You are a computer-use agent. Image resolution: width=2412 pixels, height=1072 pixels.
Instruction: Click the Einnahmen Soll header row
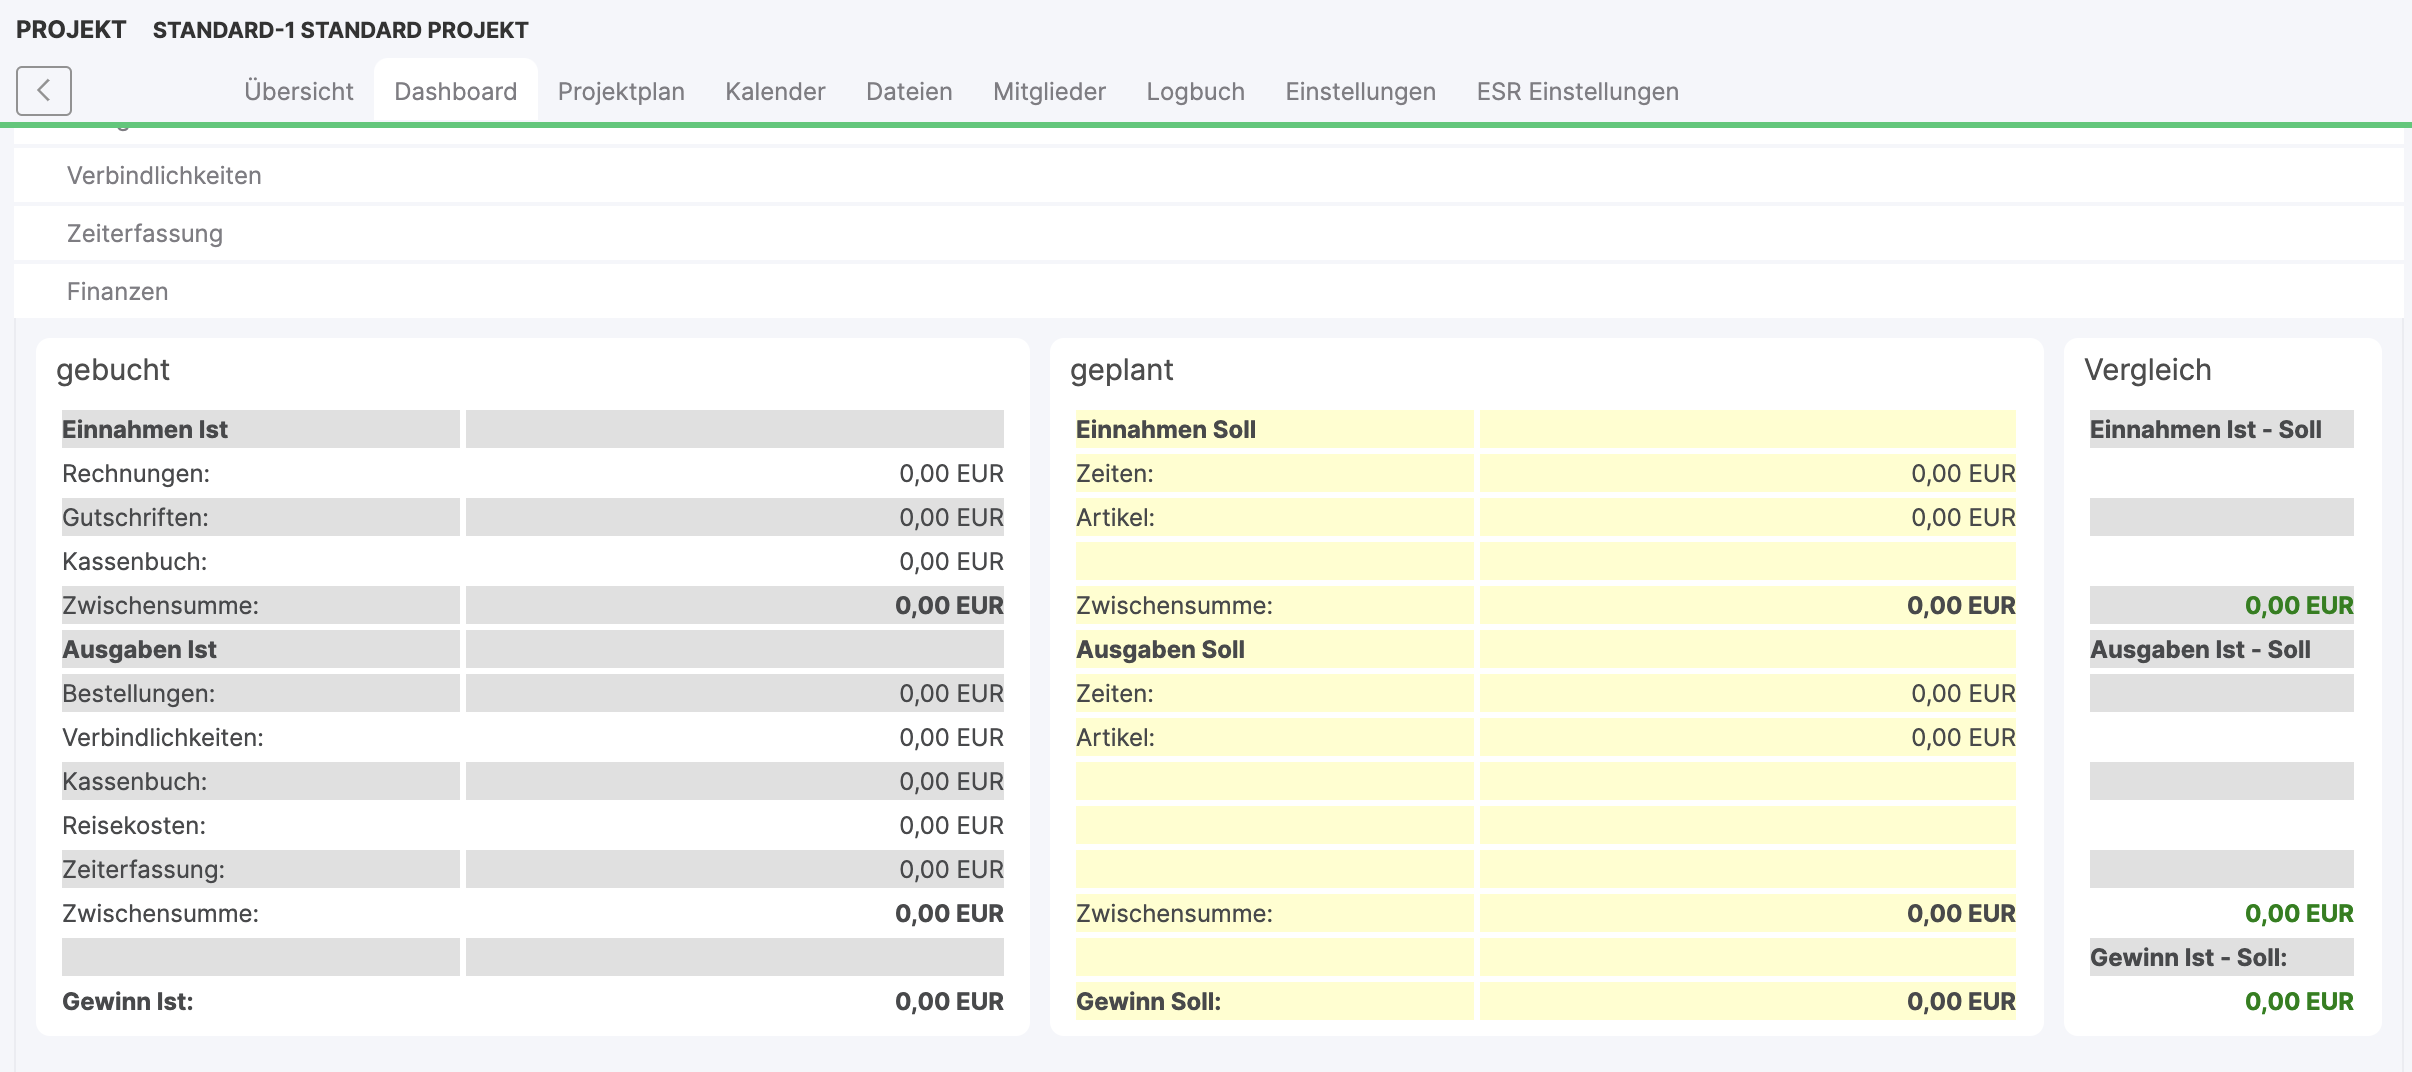tap(1165, 430)
